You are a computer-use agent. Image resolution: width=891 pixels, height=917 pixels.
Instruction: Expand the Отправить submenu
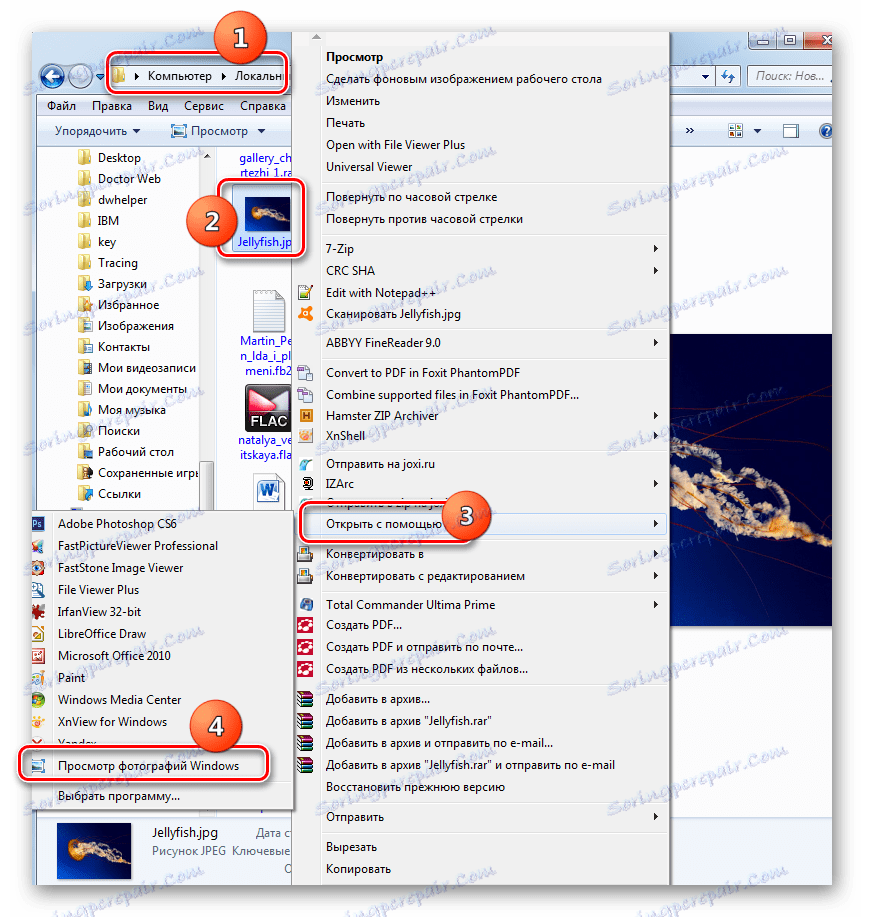click(655, 817)
